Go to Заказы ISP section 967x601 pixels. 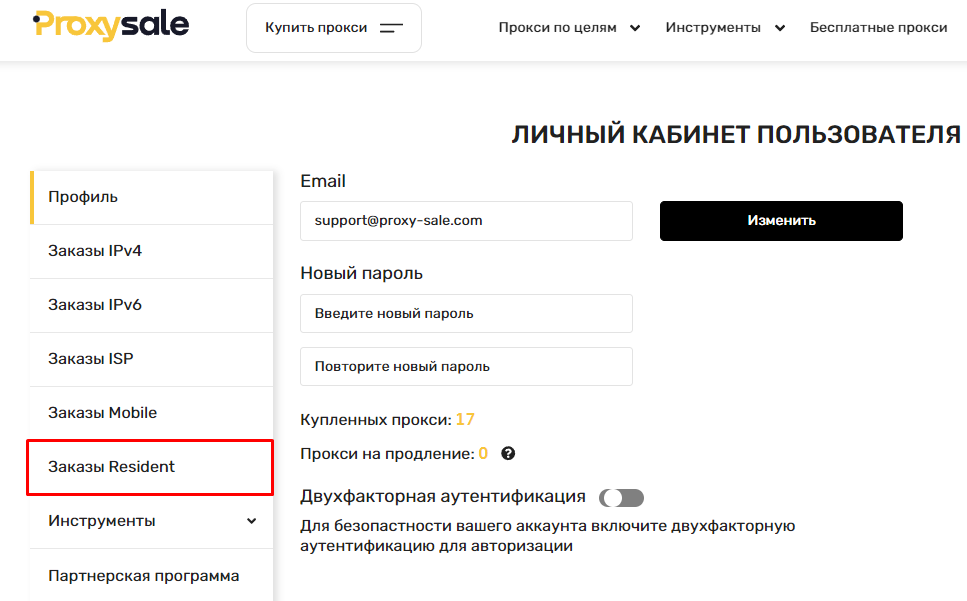coord(152,359)
